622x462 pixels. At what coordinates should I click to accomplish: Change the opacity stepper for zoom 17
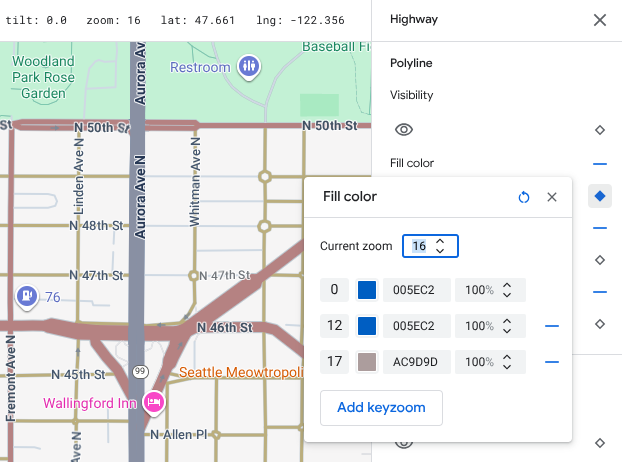(x=507, y=361)
